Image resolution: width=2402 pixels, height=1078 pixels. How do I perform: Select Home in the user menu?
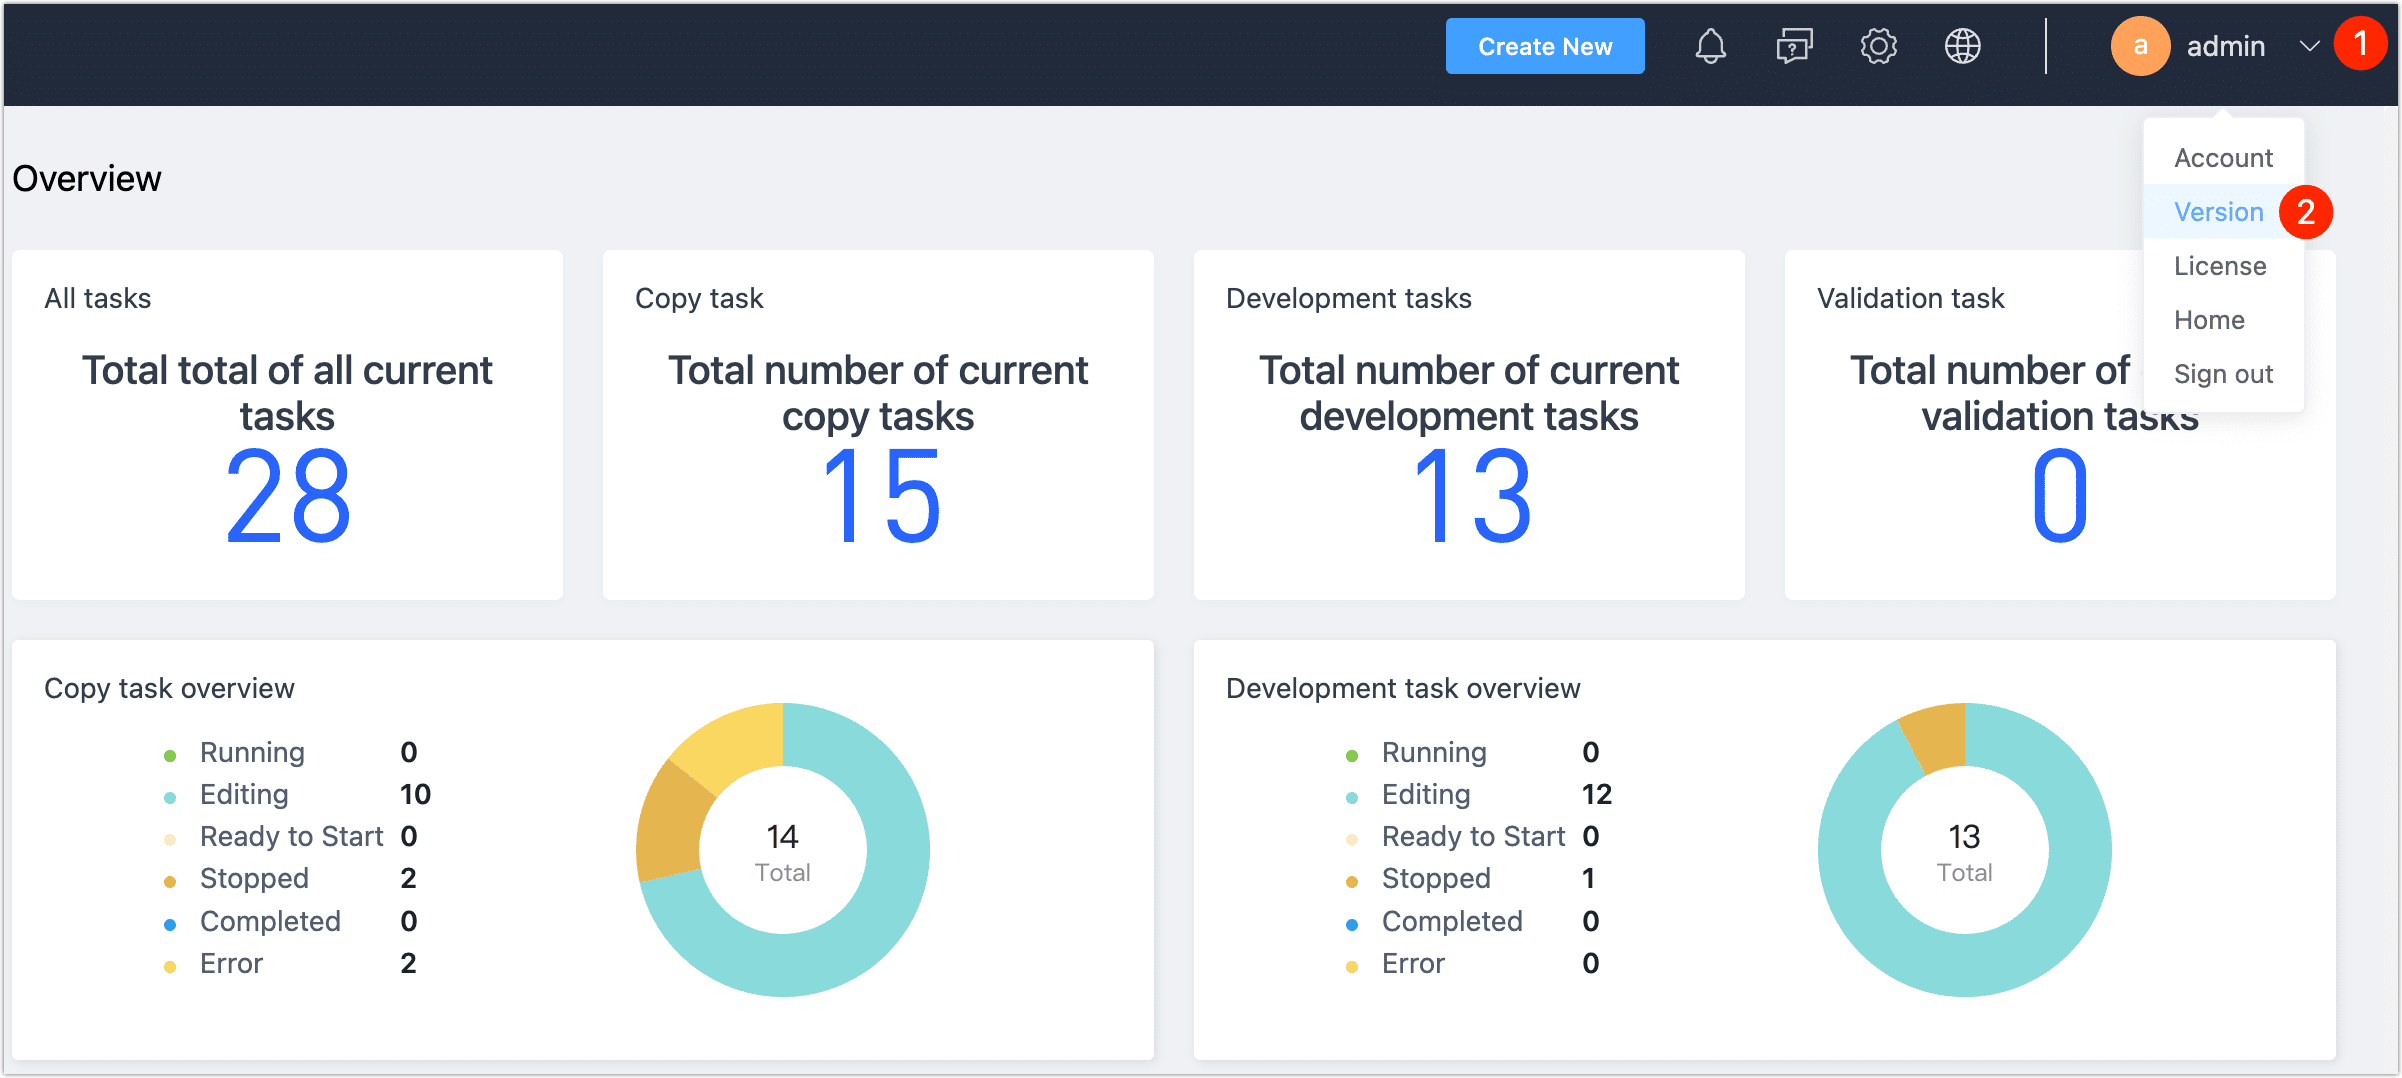(x=2209, y=320)
